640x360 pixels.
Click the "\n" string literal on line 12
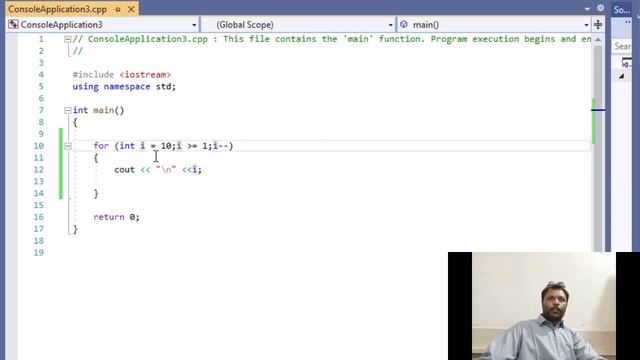(166, 169)
